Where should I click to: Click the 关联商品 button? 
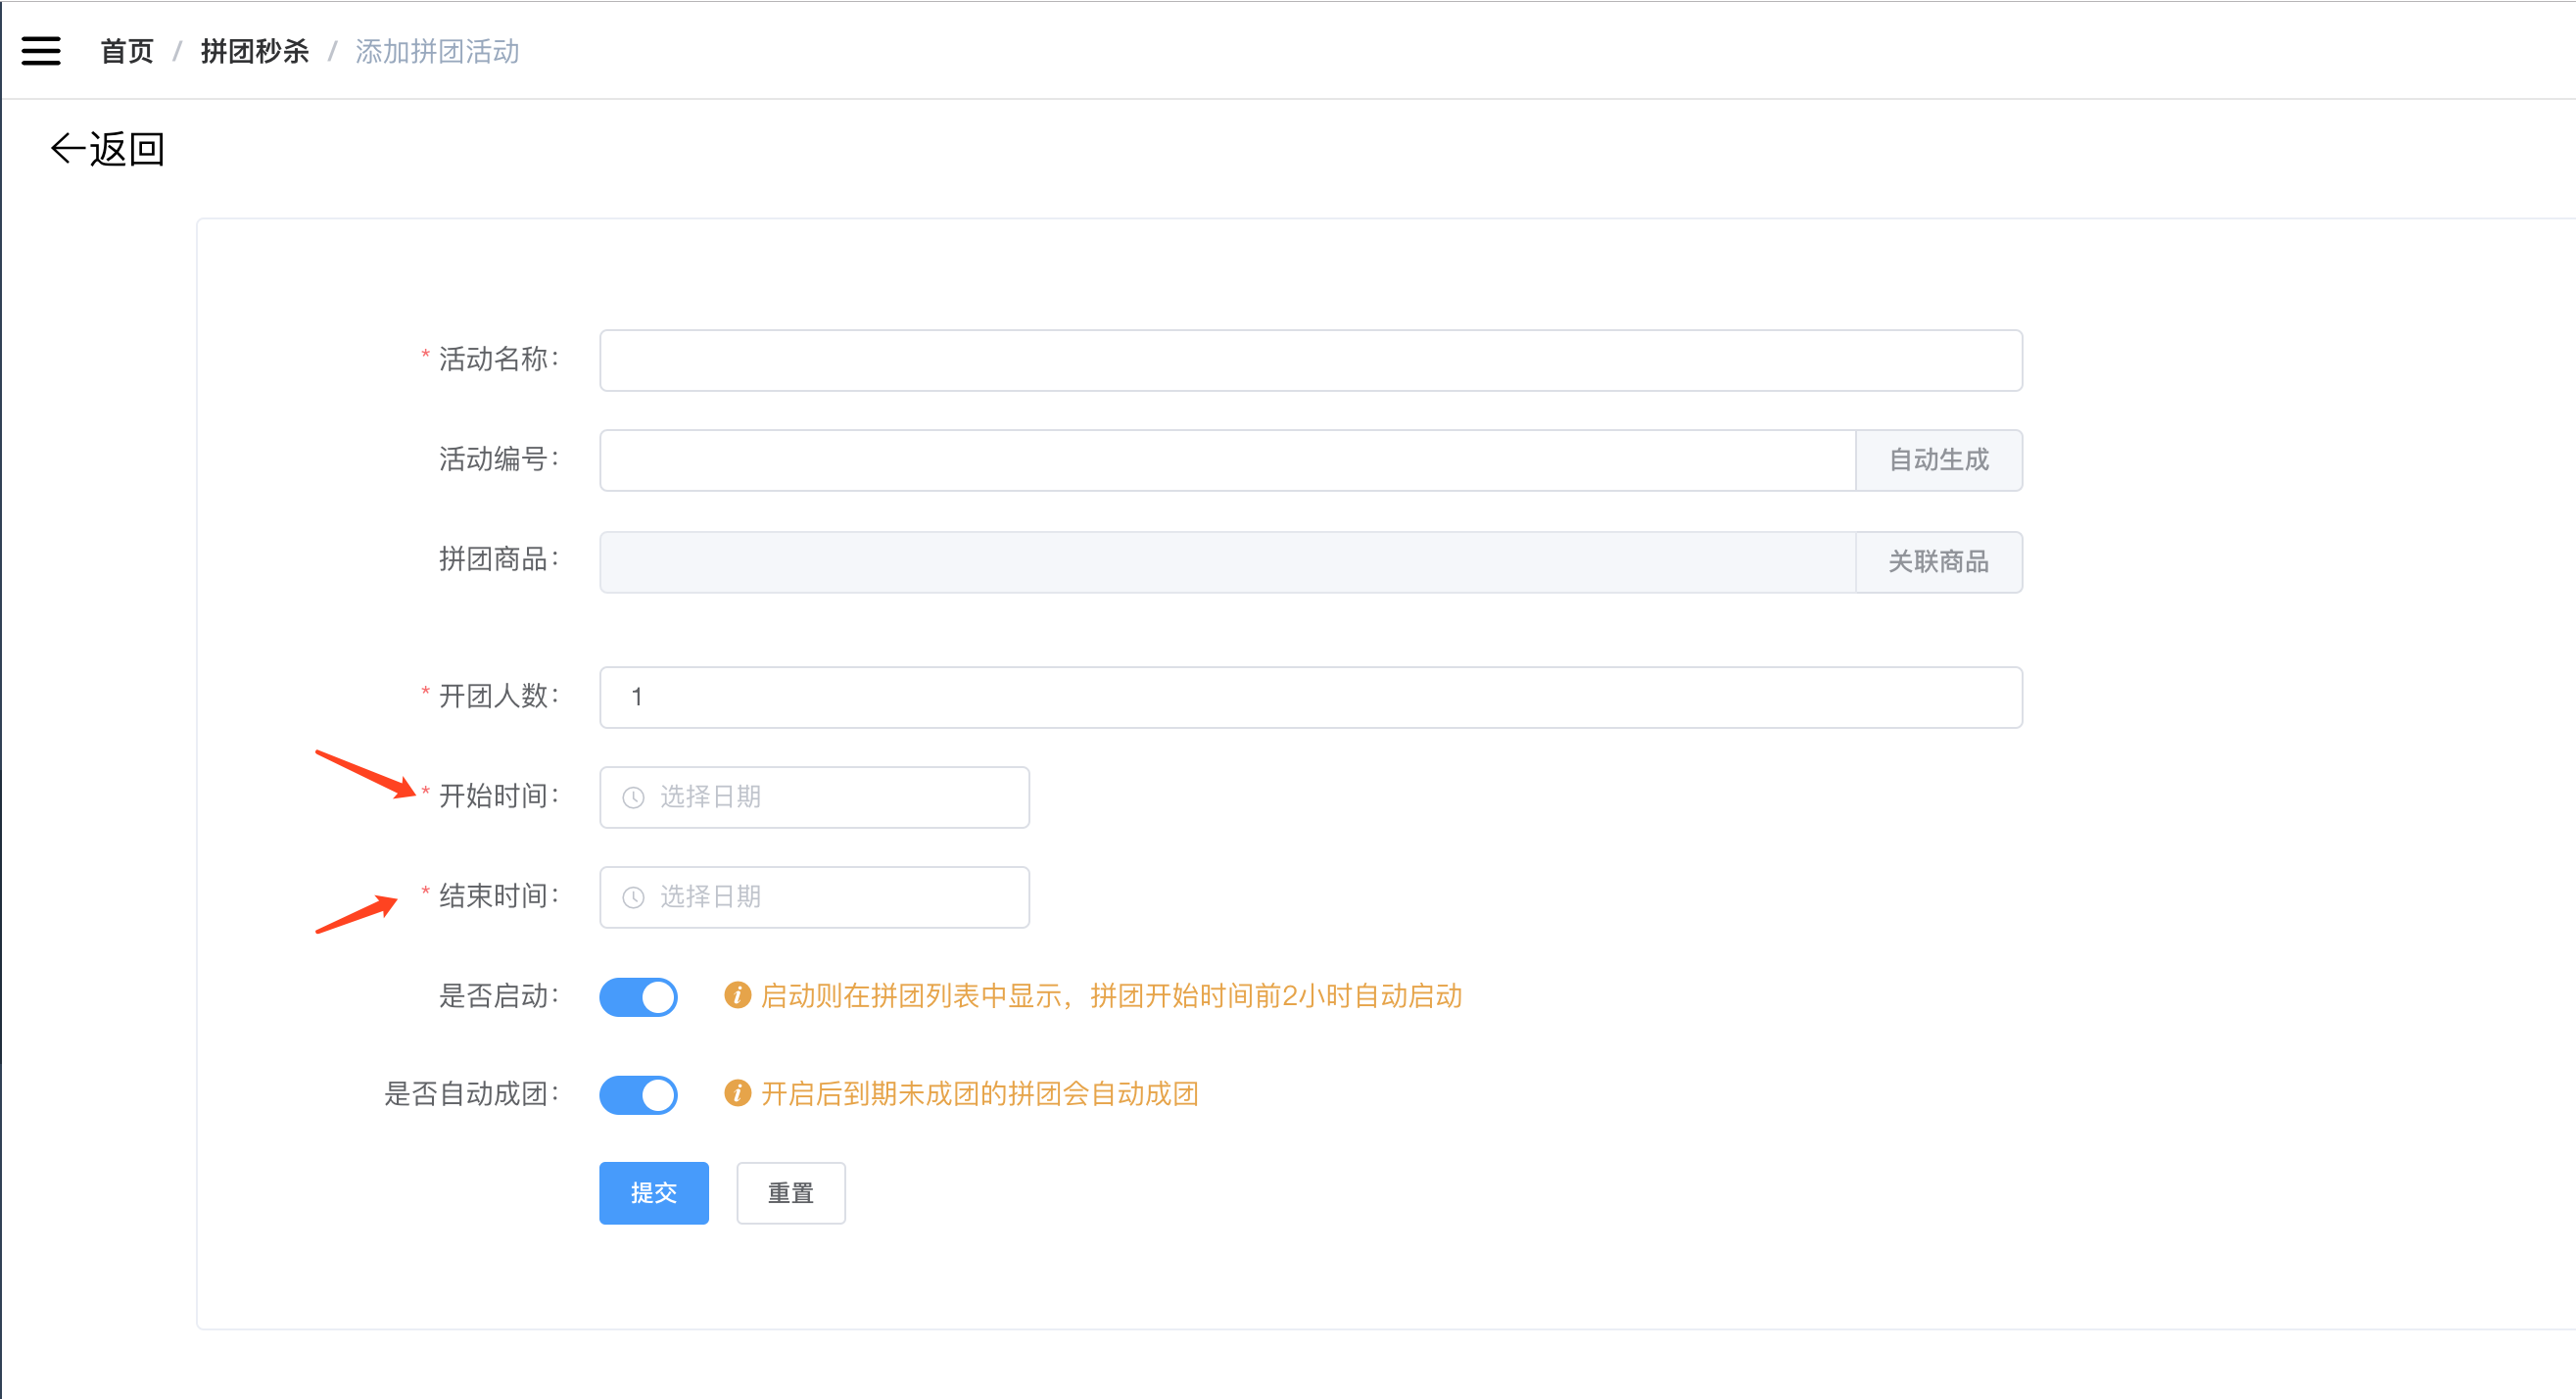click(1938, 562)
